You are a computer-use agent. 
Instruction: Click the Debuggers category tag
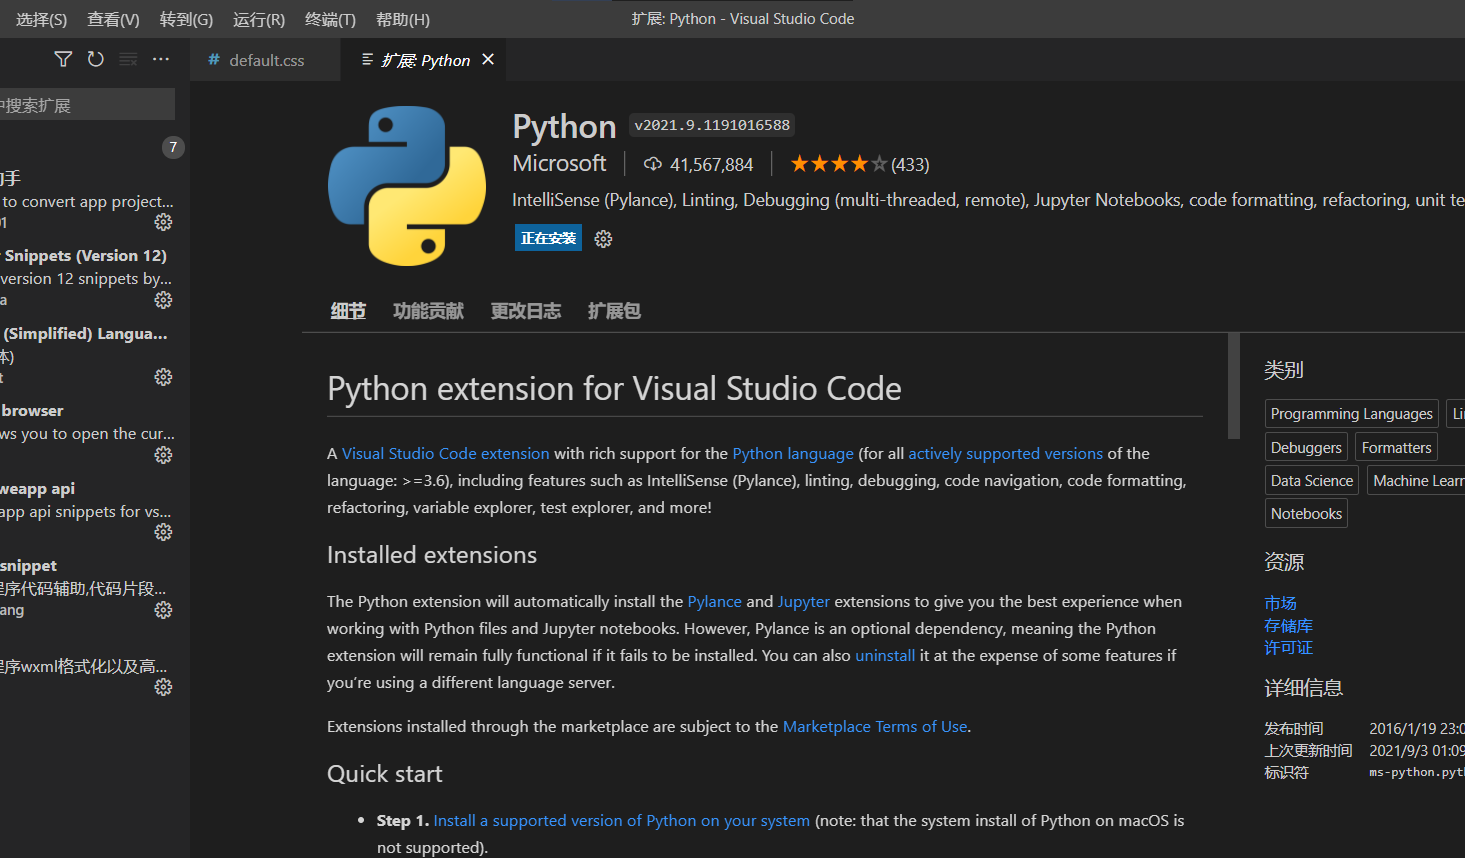point(1305,448)
